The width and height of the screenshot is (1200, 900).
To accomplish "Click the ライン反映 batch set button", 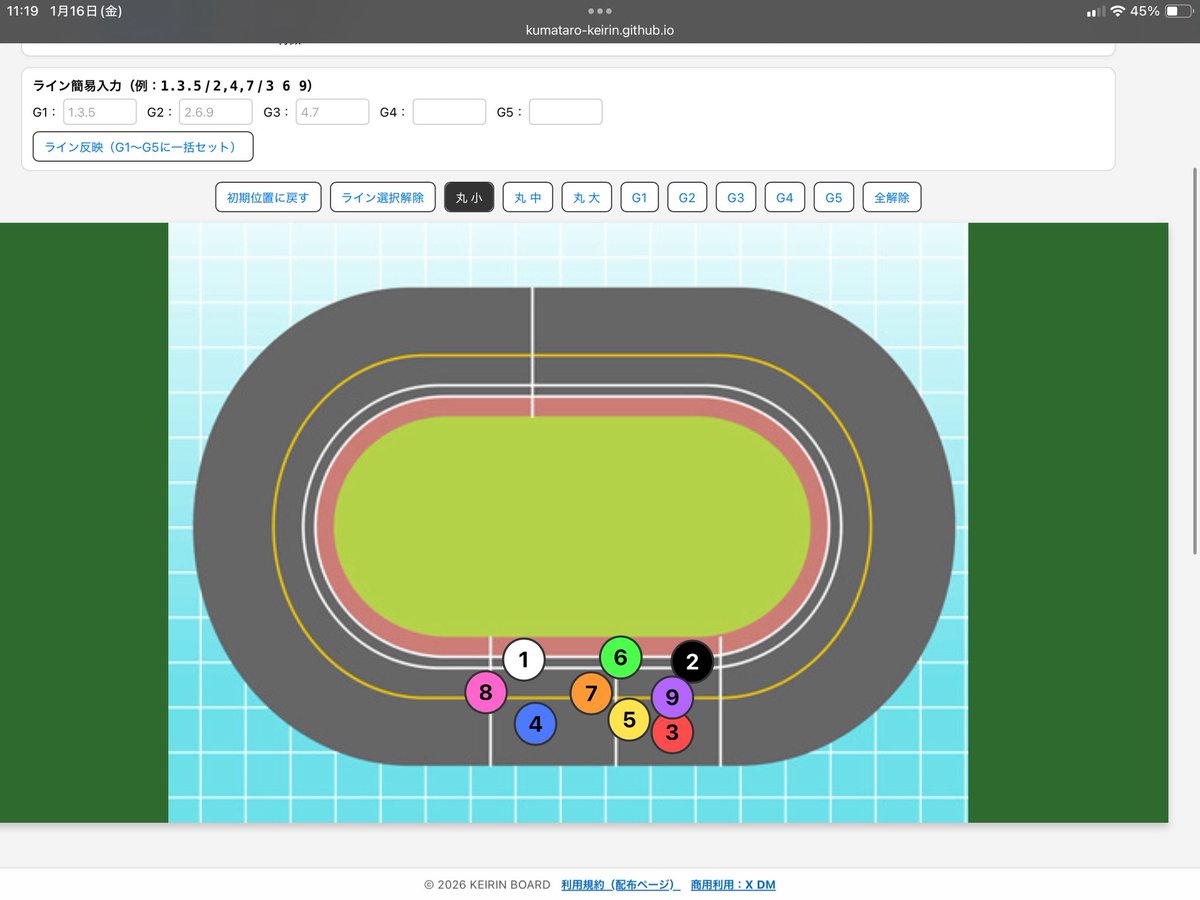I will [x=143, y=146].
